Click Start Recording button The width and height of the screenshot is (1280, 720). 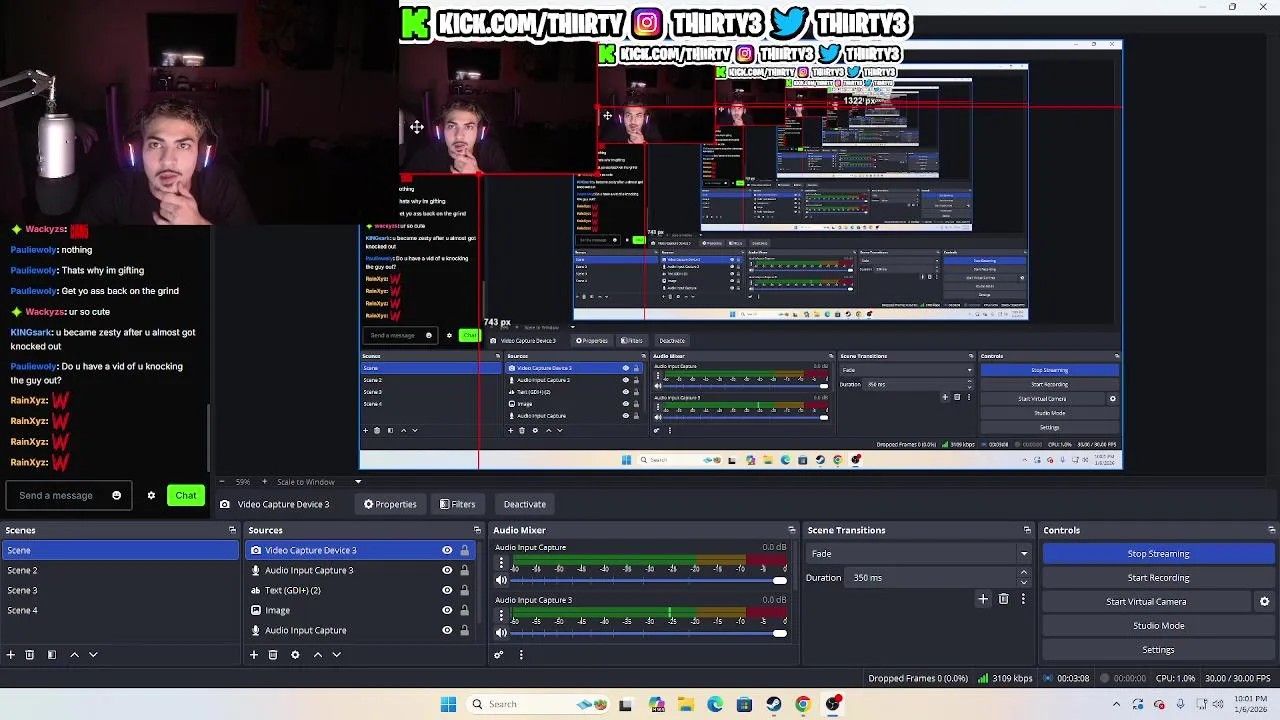(1158, 577)
